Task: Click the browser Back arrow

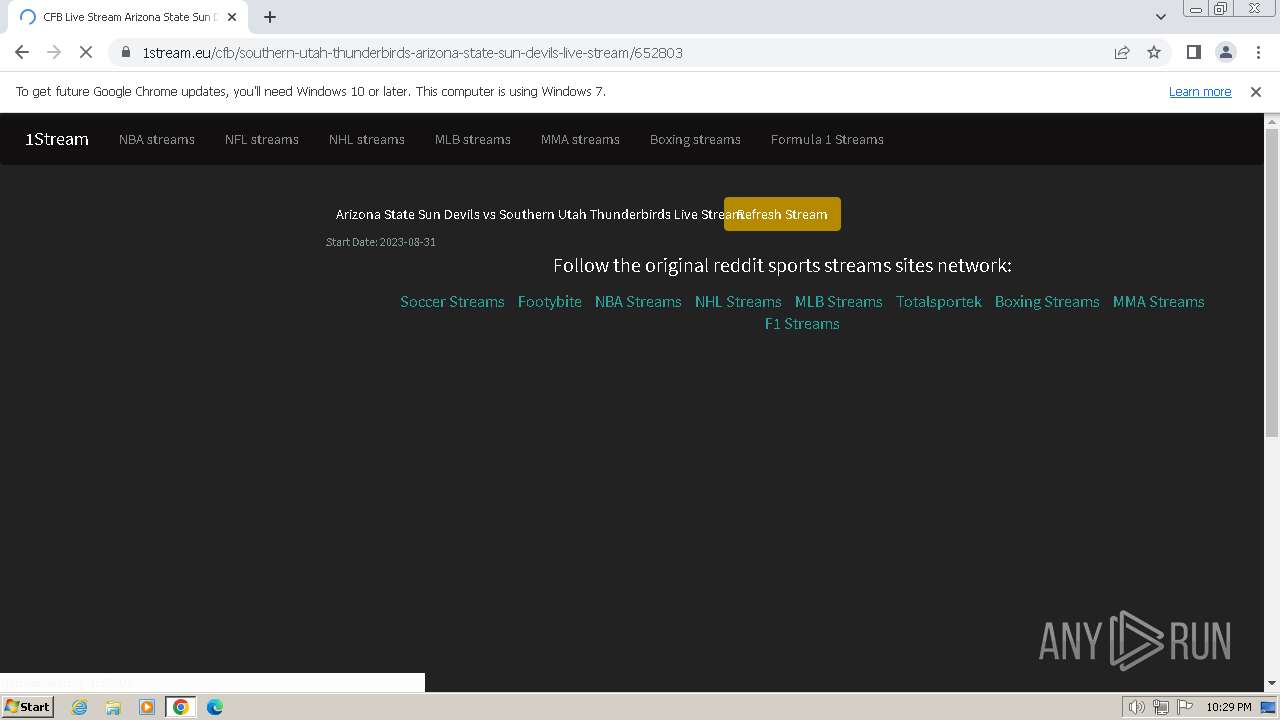Action: point(22,52)
